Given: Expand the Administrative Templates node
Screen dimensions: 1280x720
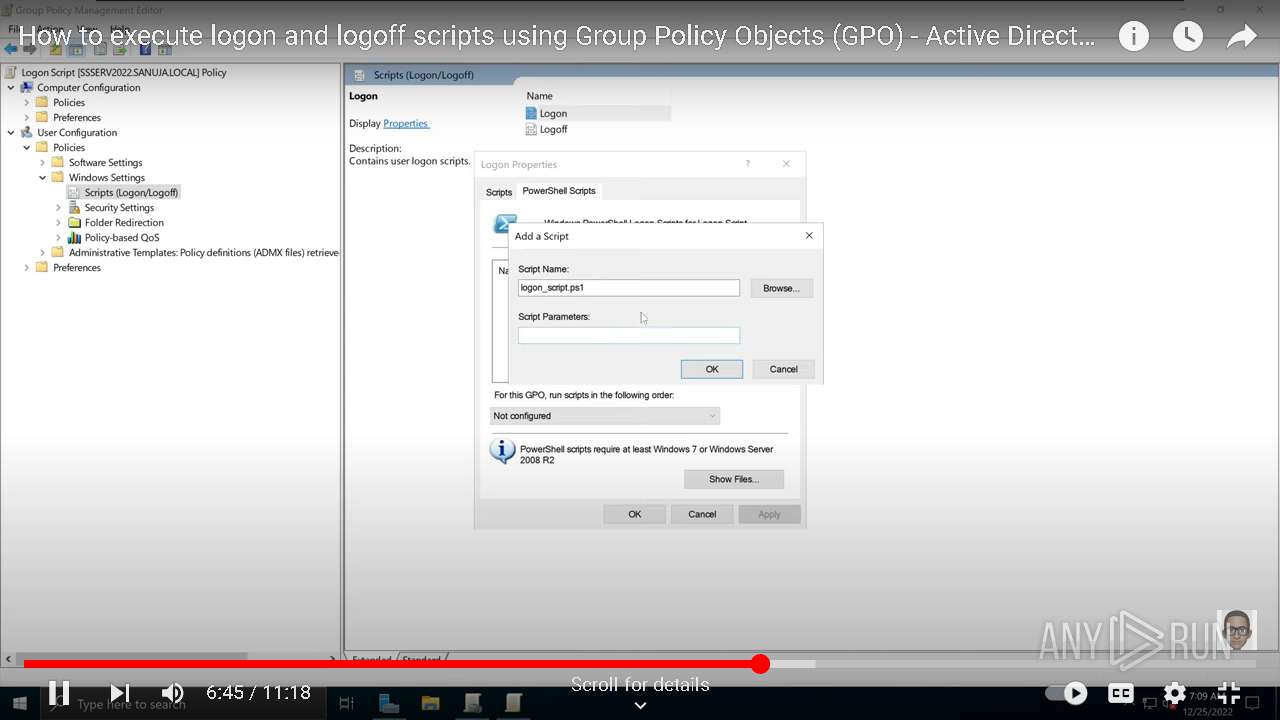Looking at the screenshot, I should pyautogui.click(x=43, y=252).
